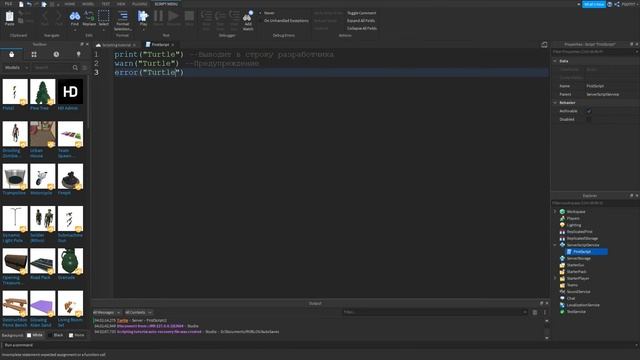Click the Output filter field
Image resolution: width=640 pixels, height=360 pixels.
pos(432,312)
